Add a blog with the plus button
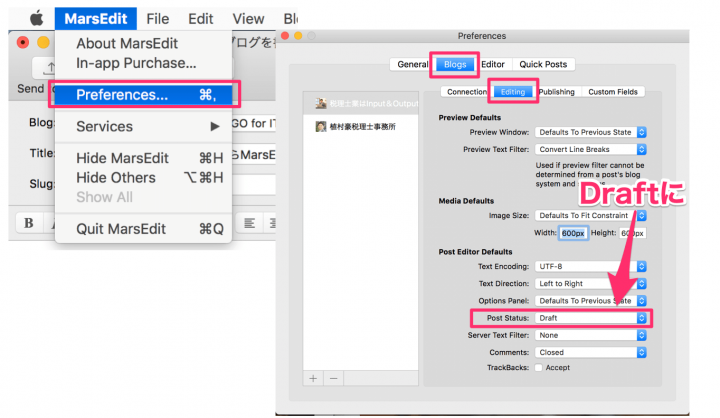Image resolution: width=720 pixels, height=418 pixels. [313, 378]
